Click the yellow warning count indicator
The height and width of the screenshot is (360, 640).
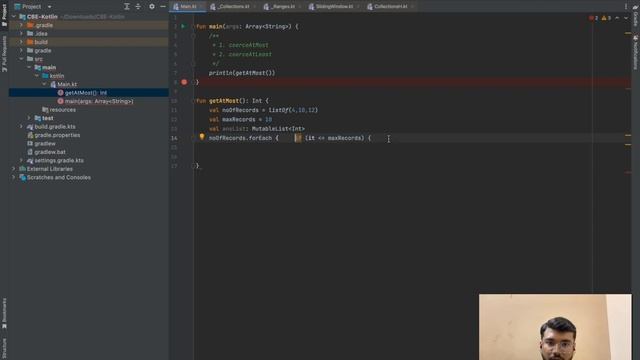pos(606,18)
